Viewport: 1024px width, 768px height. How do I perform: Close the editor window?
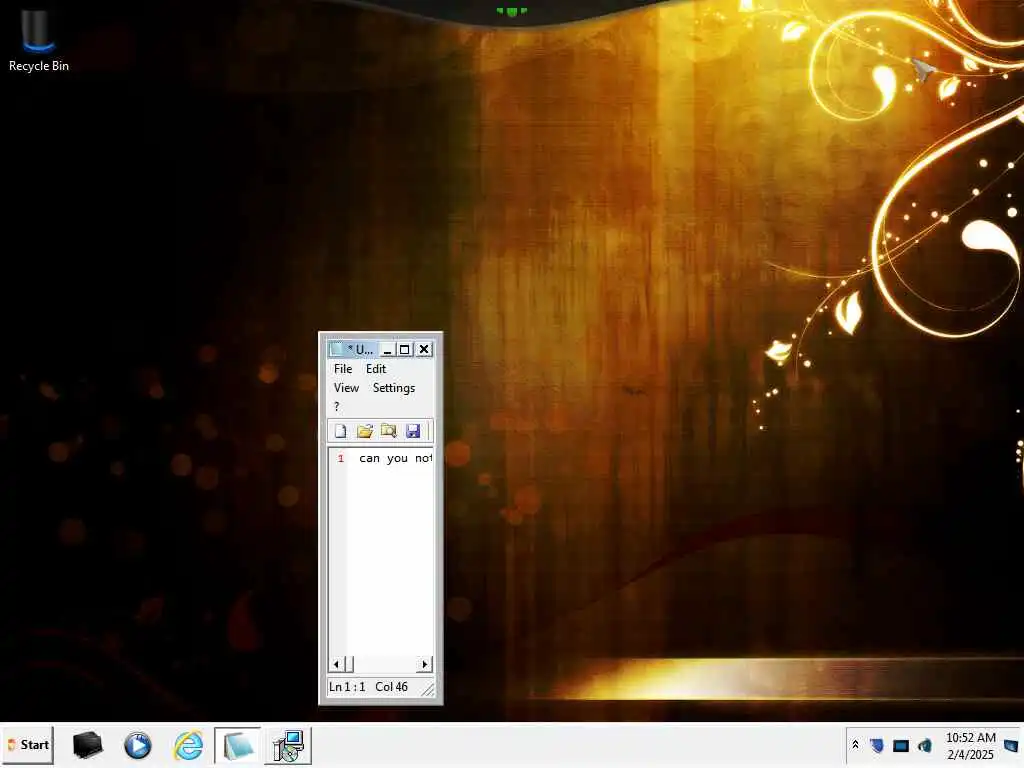point(424,349)
